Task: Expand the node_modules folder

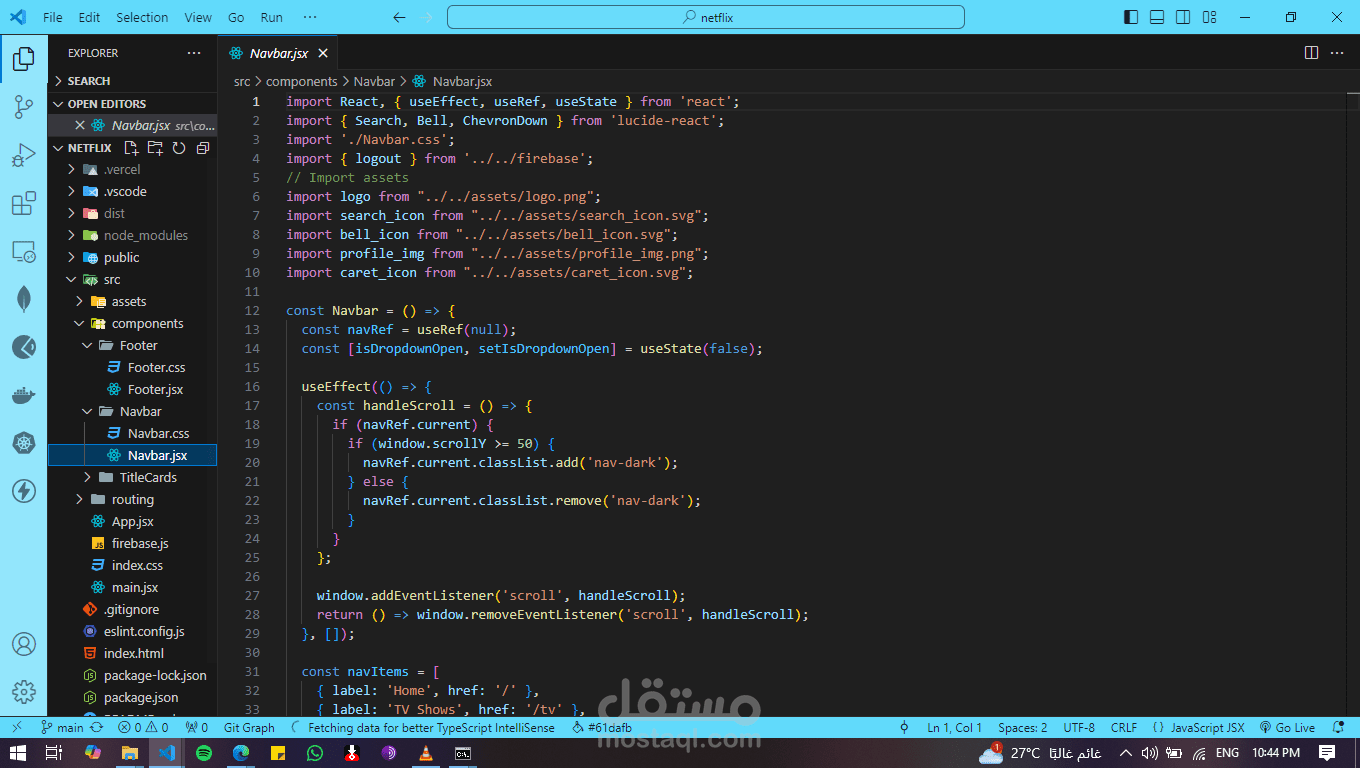Action: click(x=132, y=236)
